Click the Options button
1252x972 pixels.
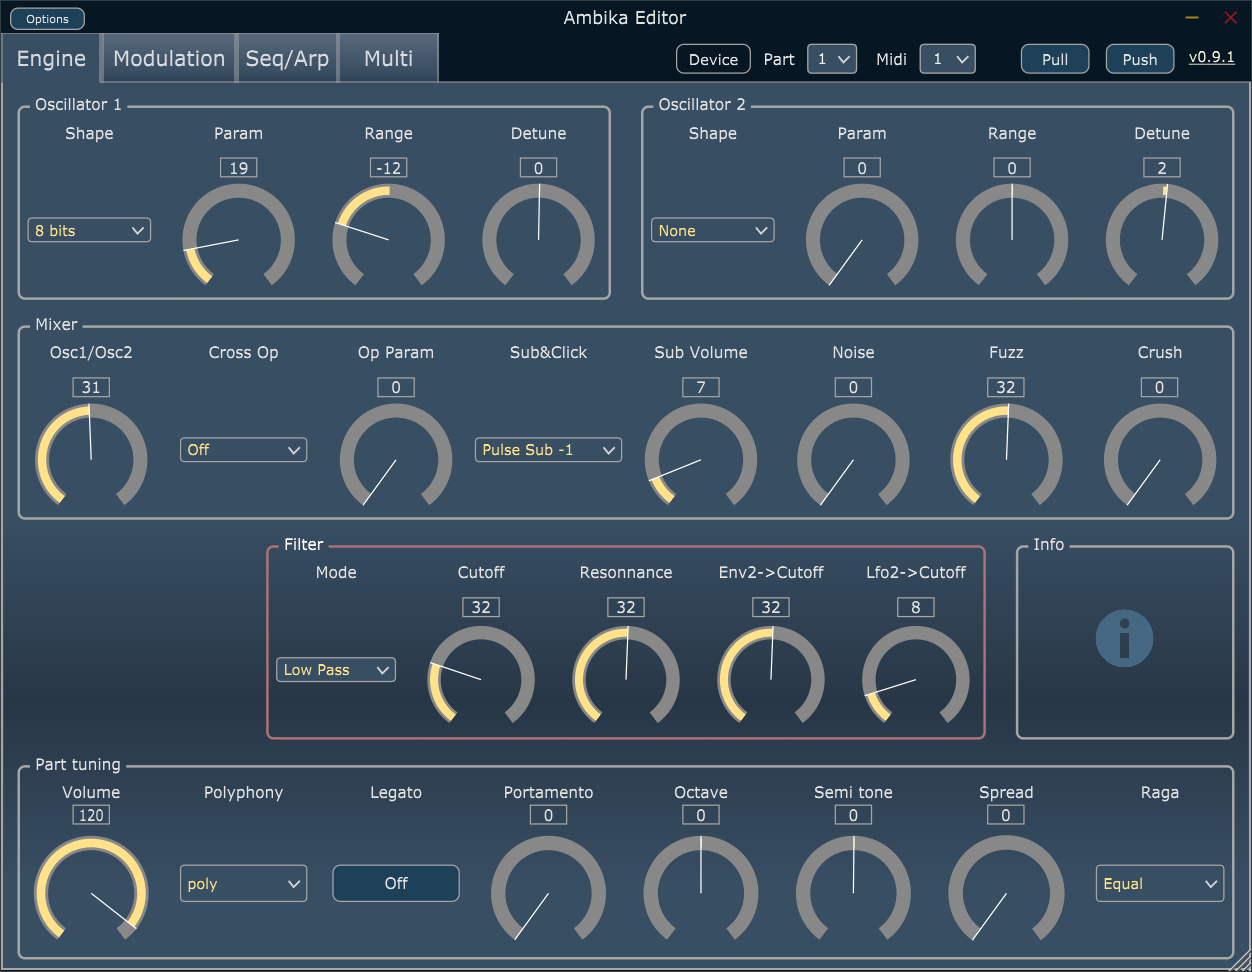pos(48,19)
